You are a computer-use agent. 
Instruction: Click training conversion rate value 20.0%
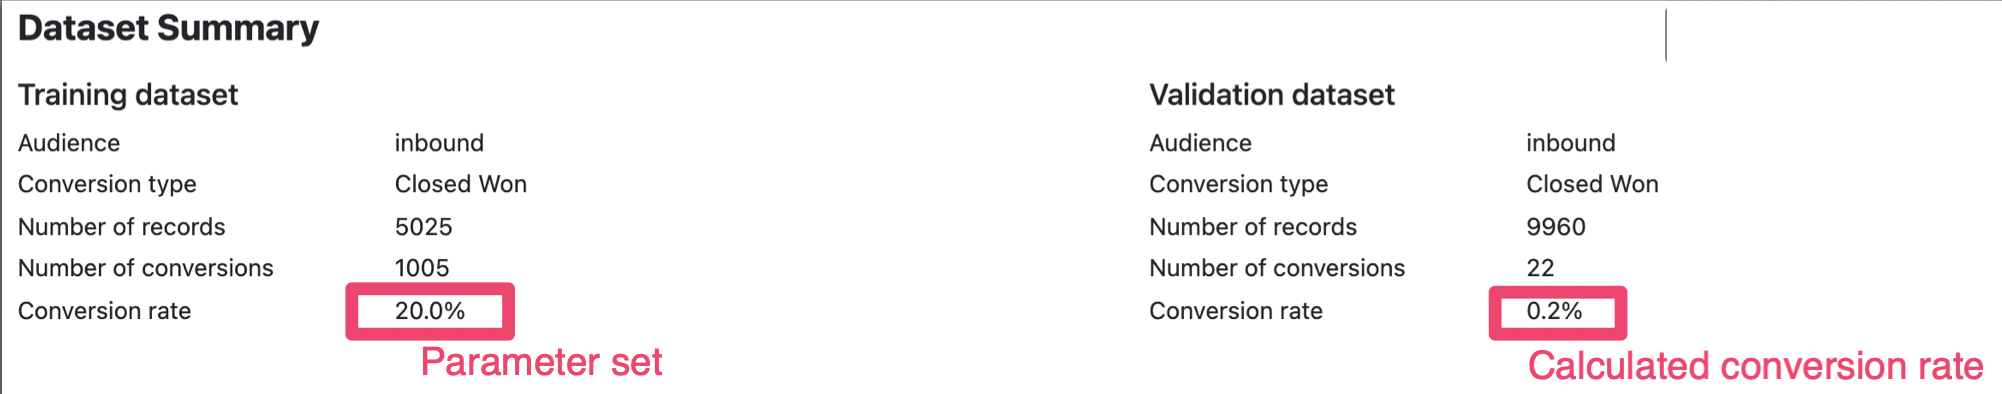pos(430,311)
